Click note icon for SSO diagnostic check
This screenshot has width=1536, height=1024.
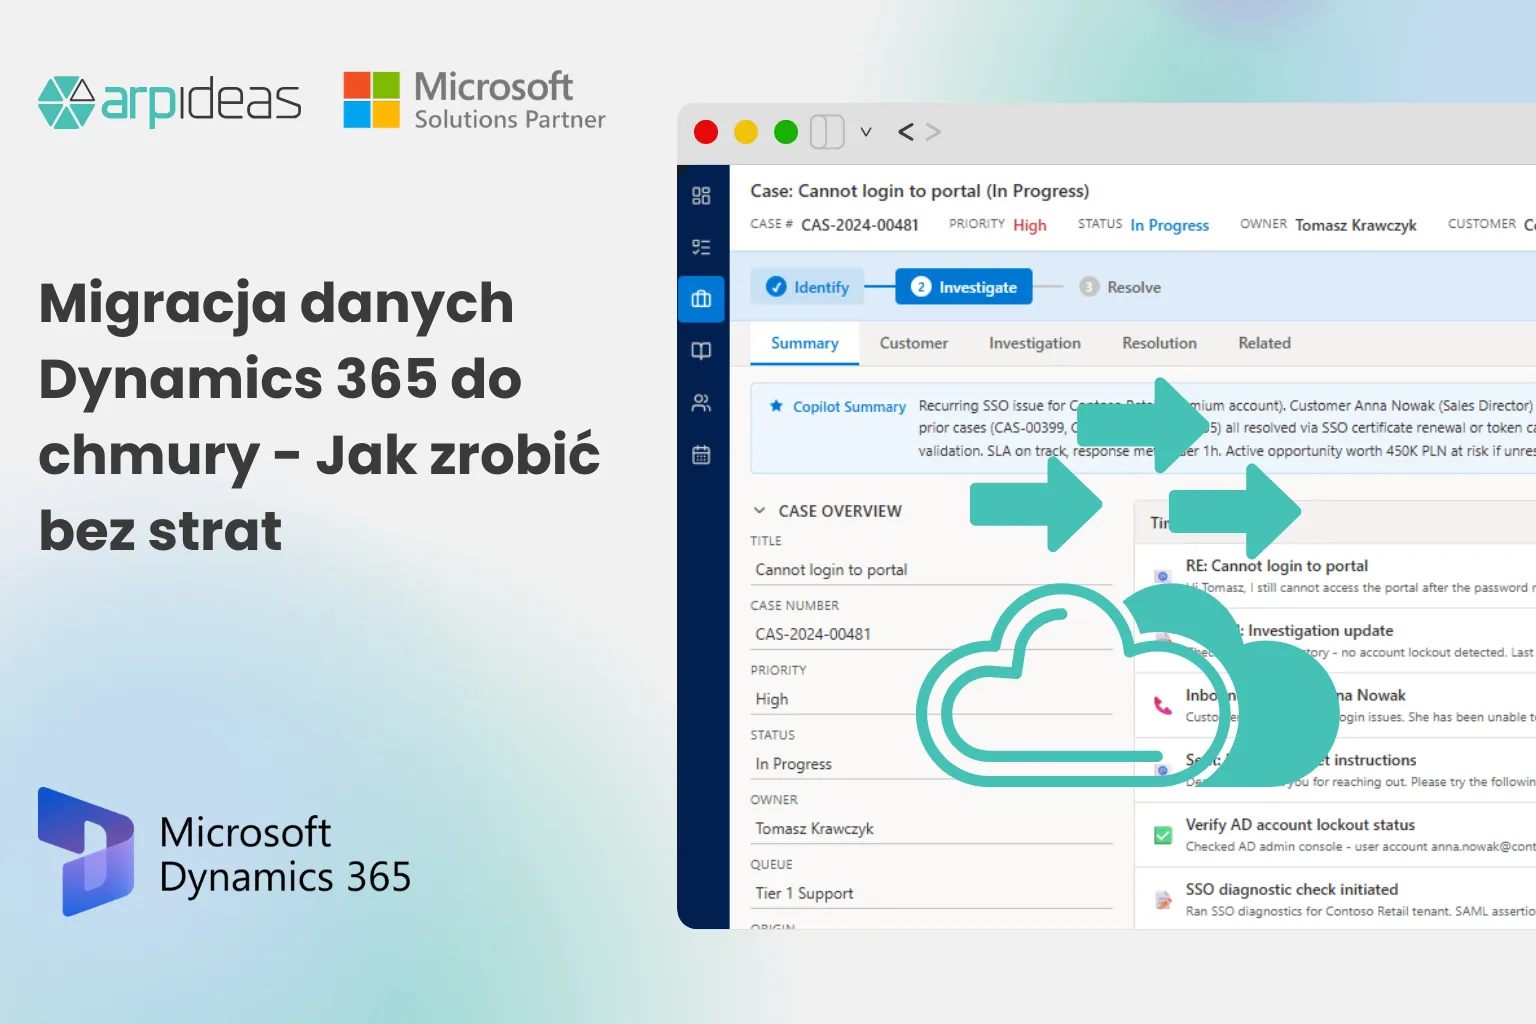click(1162, 900)
